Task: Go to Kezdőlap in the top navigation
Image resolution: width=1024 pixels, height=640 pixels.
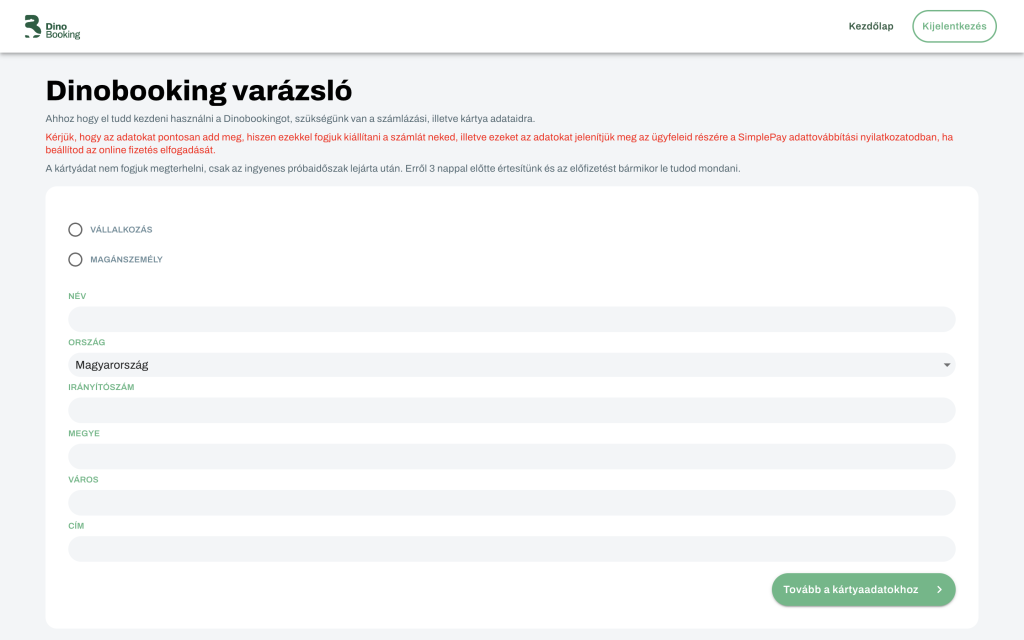Action: tap(870, 26)
